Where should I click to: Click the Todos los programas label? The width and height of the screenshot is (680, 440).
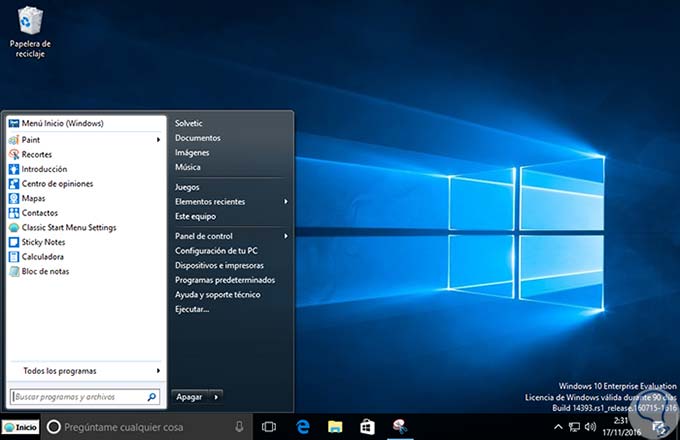point(60,371)
